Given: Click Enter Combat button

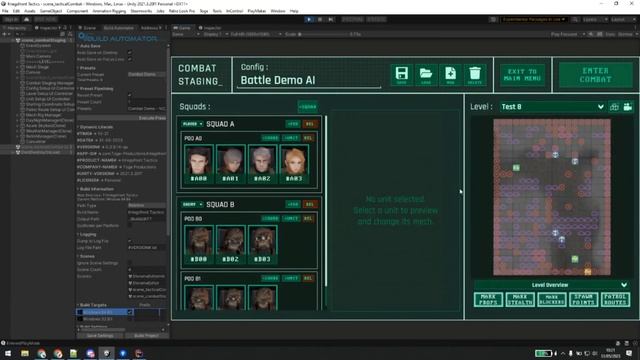Looking at the screenshot, I should click(x=596, y=75).
